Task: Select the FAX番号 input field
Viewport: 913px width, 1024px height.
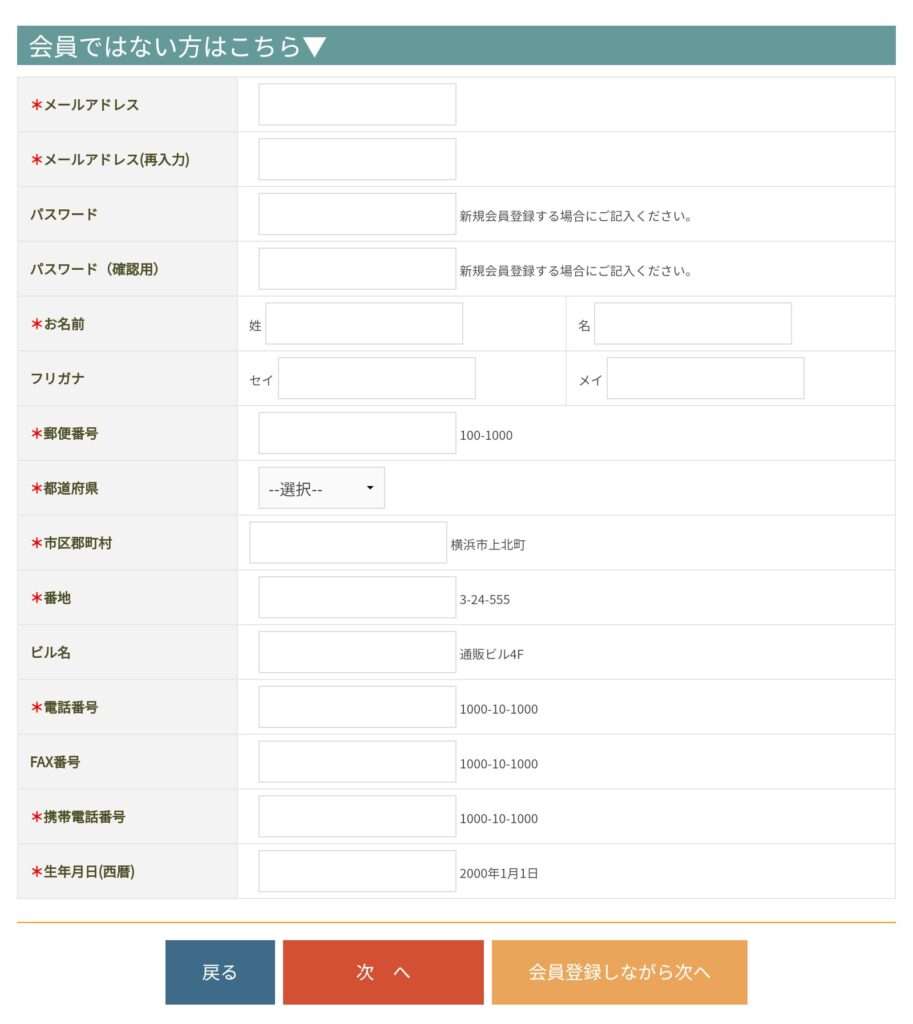Action: tap(357, 762)
